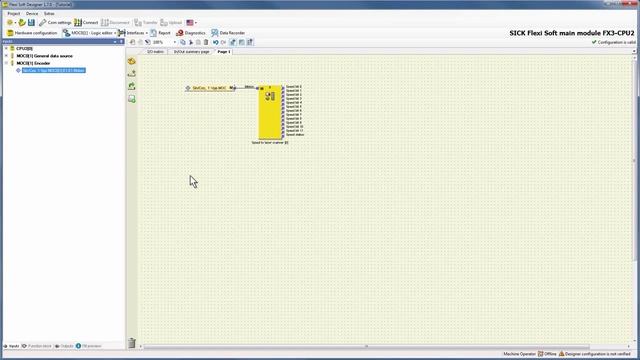Switch to the Function block panel tab
640x360 pixels.
coord(37,346)
